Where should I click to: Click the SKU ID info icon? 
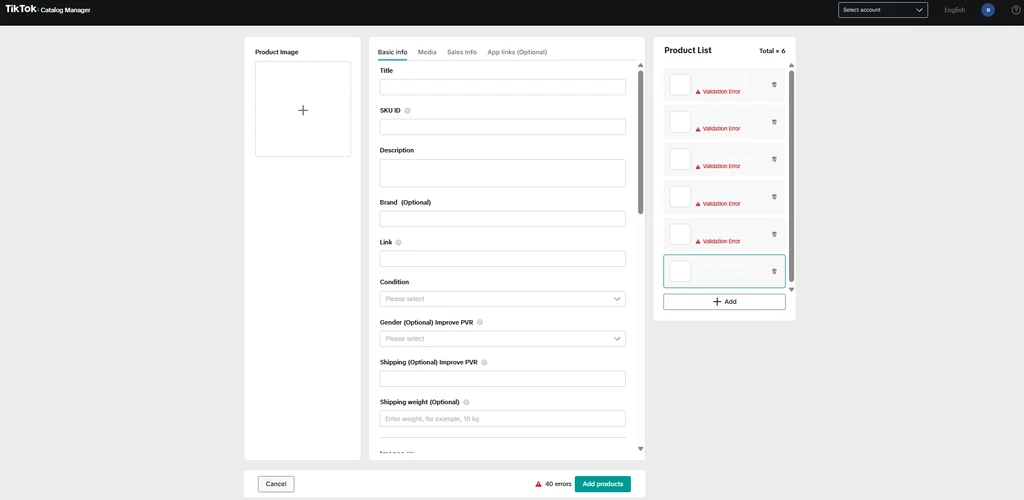pos(408,111)
